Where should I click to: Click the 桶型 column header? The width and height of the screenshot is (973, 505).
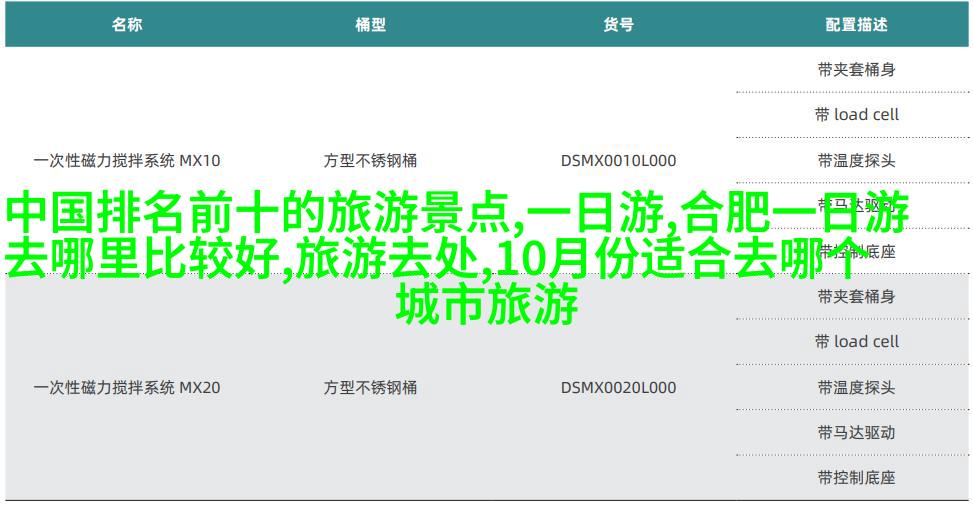pos(370,25)
